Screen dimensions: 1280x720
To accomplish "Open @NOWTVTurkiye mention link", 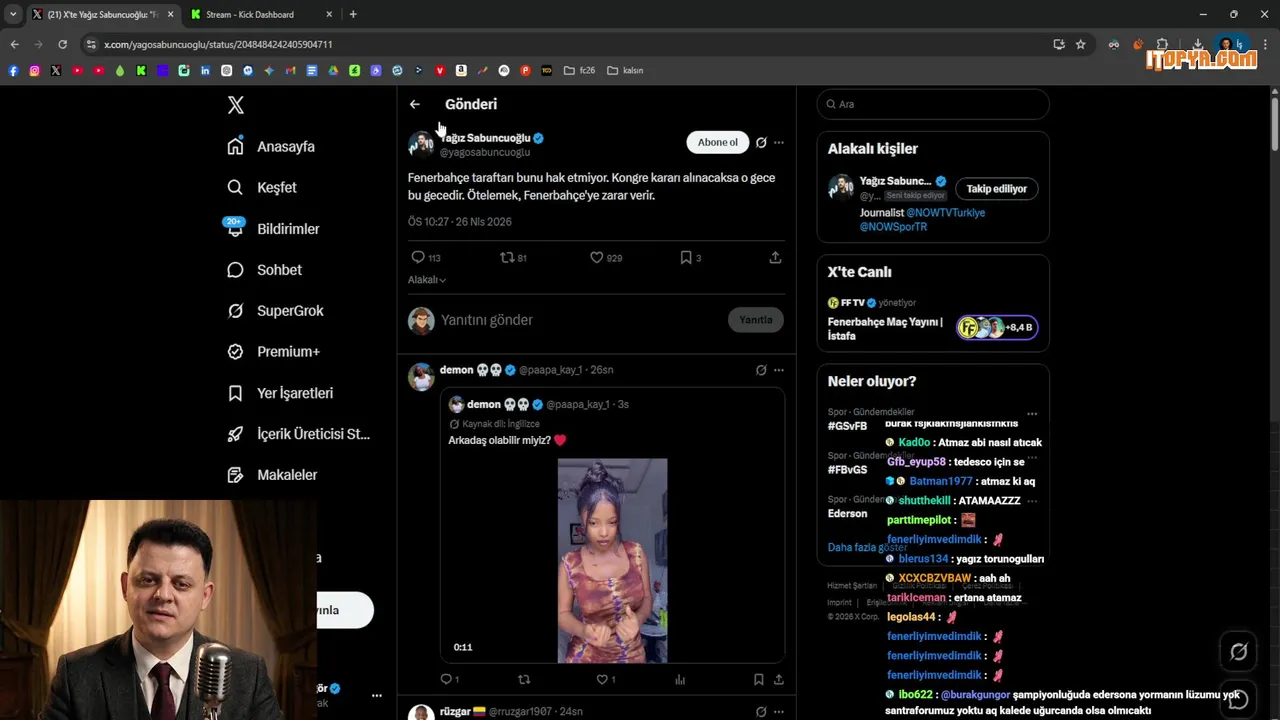I will tap(945, 213).
